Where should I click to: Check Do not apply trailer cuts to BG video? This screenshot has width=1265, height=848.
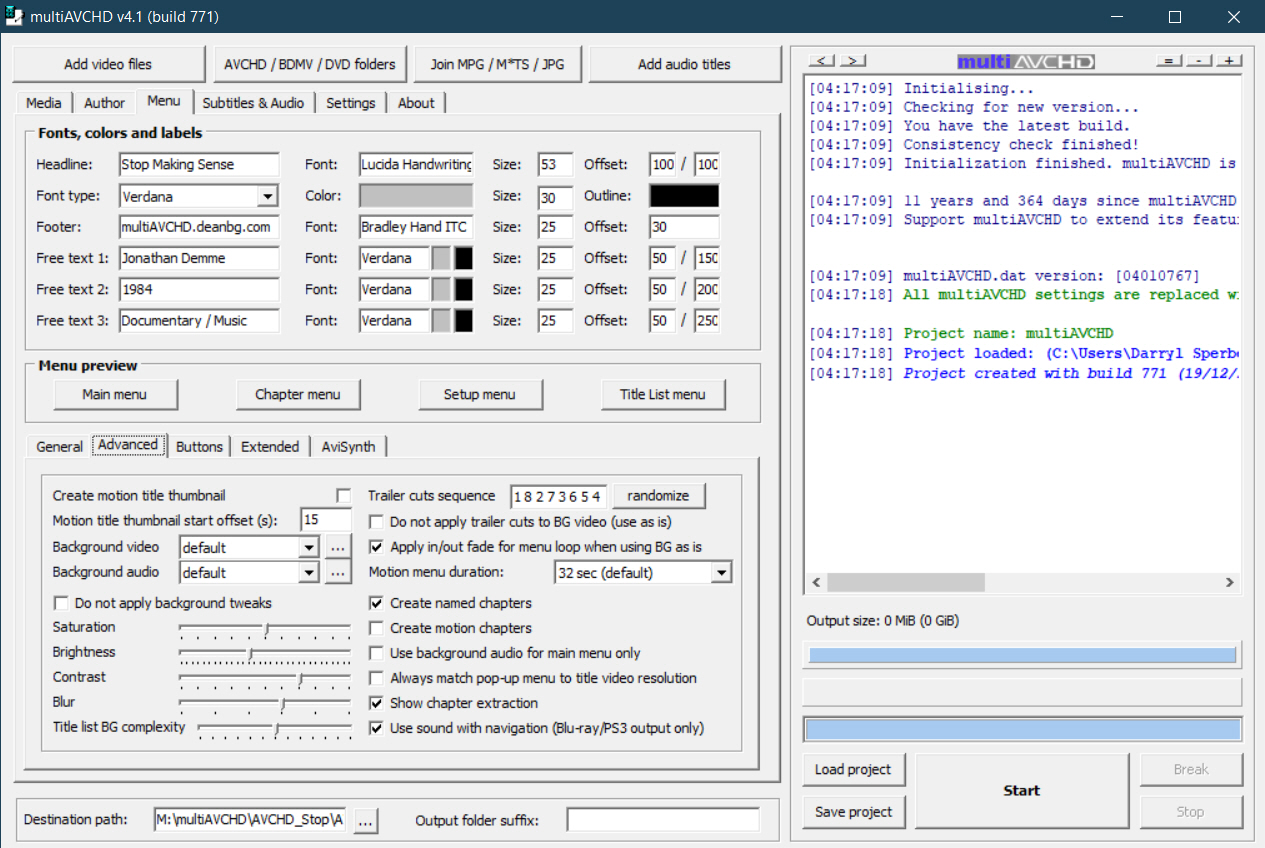pyautogui.click(x=376, y=522)
